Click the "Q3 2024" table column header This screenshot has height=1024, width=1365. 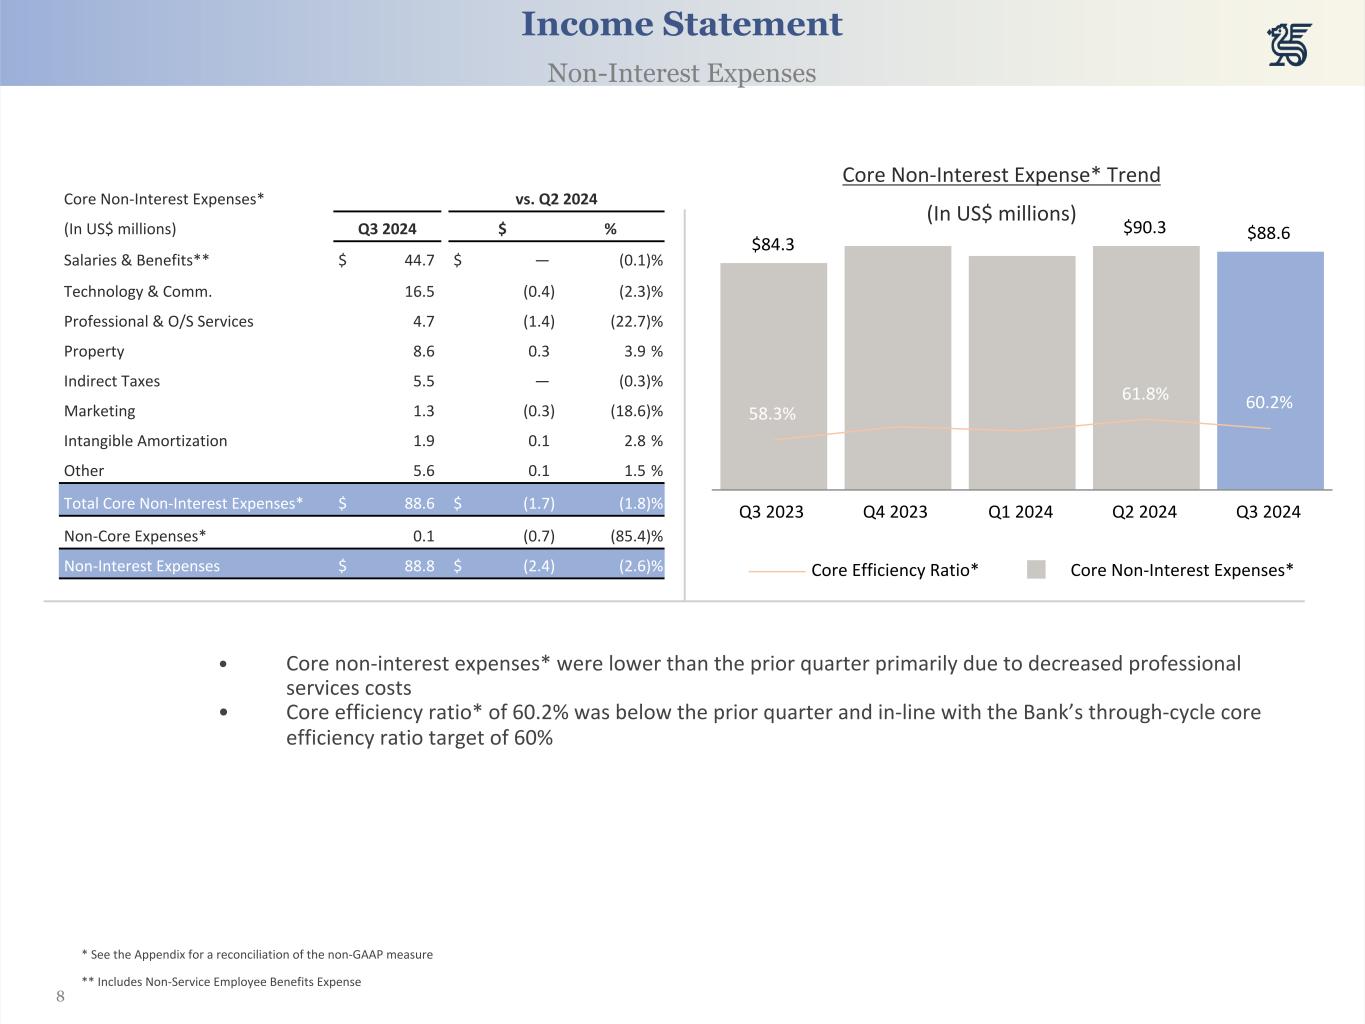[x=387, y=229]
